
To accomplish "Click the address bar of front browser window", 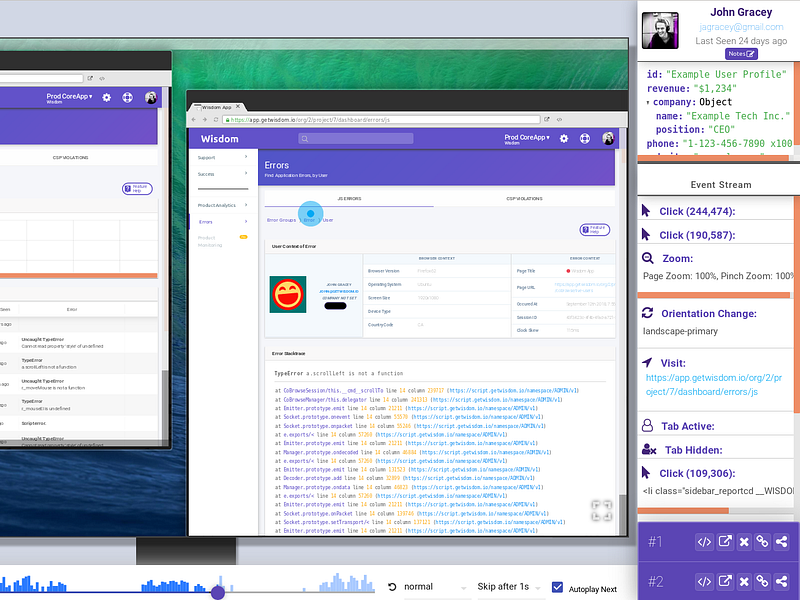I will 382,119.
